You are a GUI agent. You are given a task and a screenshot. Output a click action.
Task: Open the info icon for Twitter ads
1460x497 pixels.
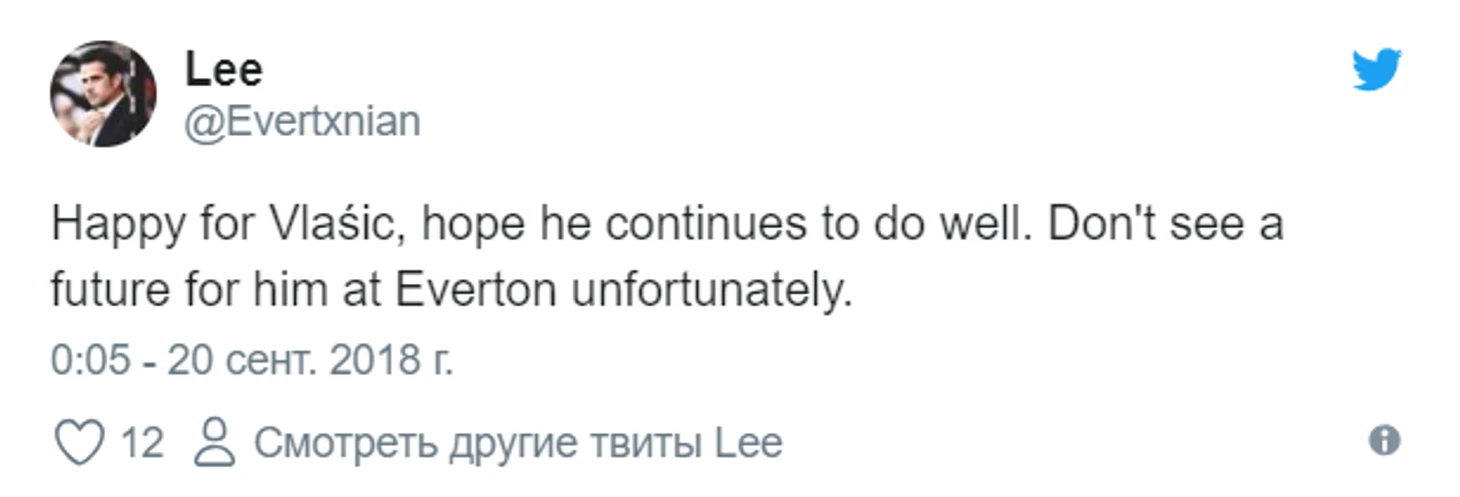click(1384, 440)
